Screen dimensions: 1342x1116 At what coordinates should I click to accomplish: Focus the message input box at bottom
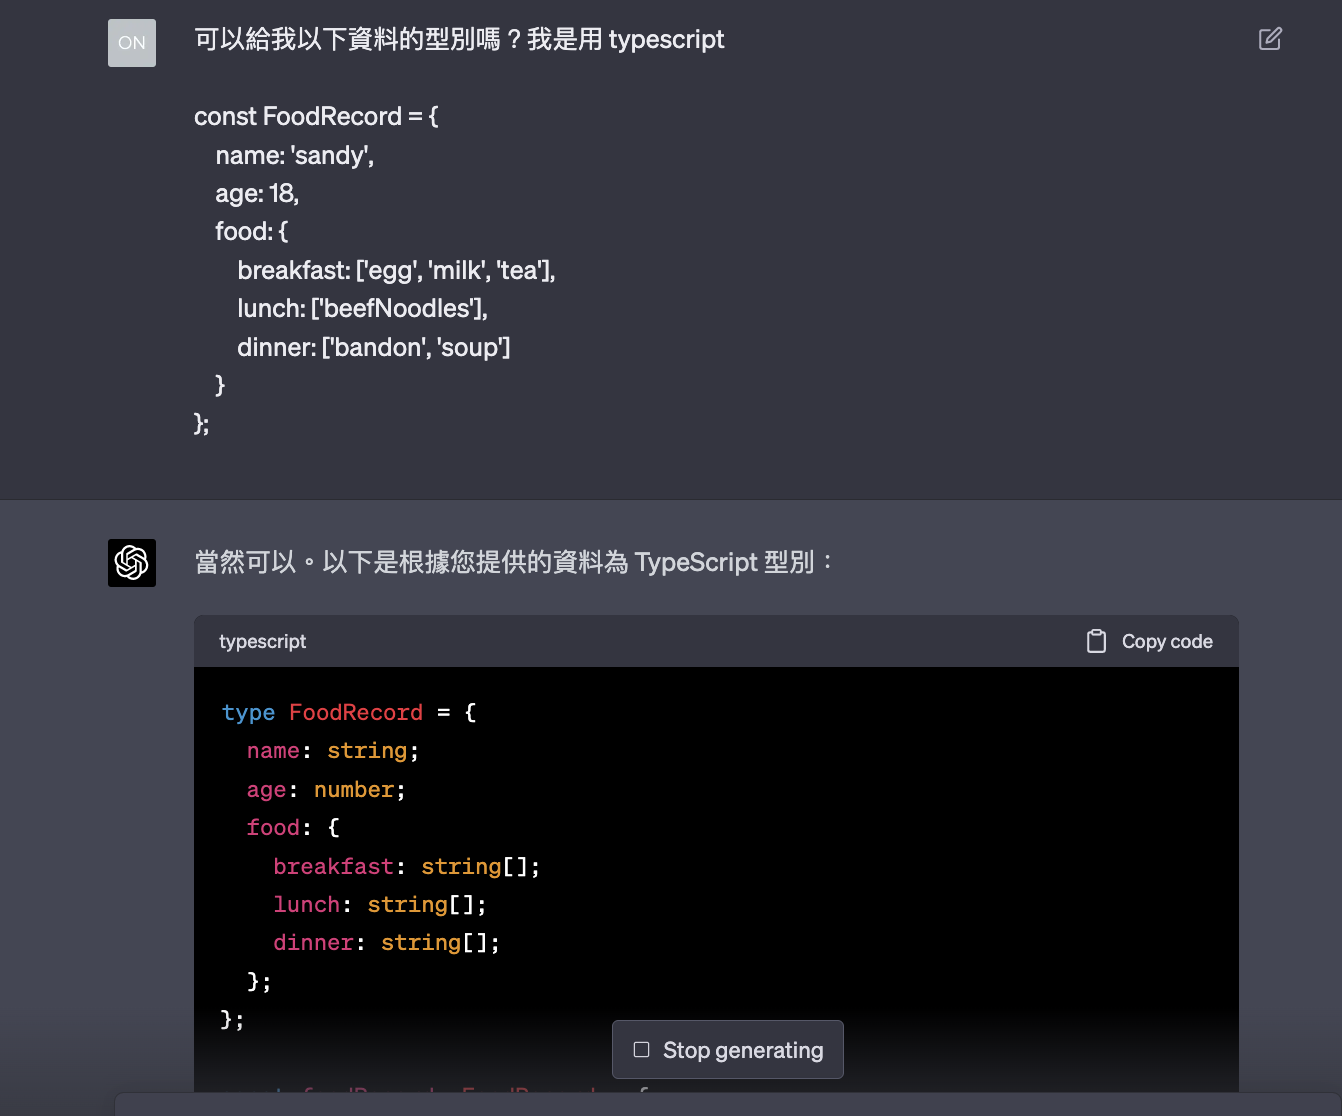728,1105
